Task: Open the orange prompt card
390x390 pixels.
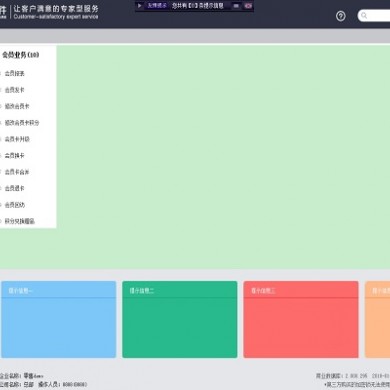Action: pyautogui.click(x=377, y=319)
